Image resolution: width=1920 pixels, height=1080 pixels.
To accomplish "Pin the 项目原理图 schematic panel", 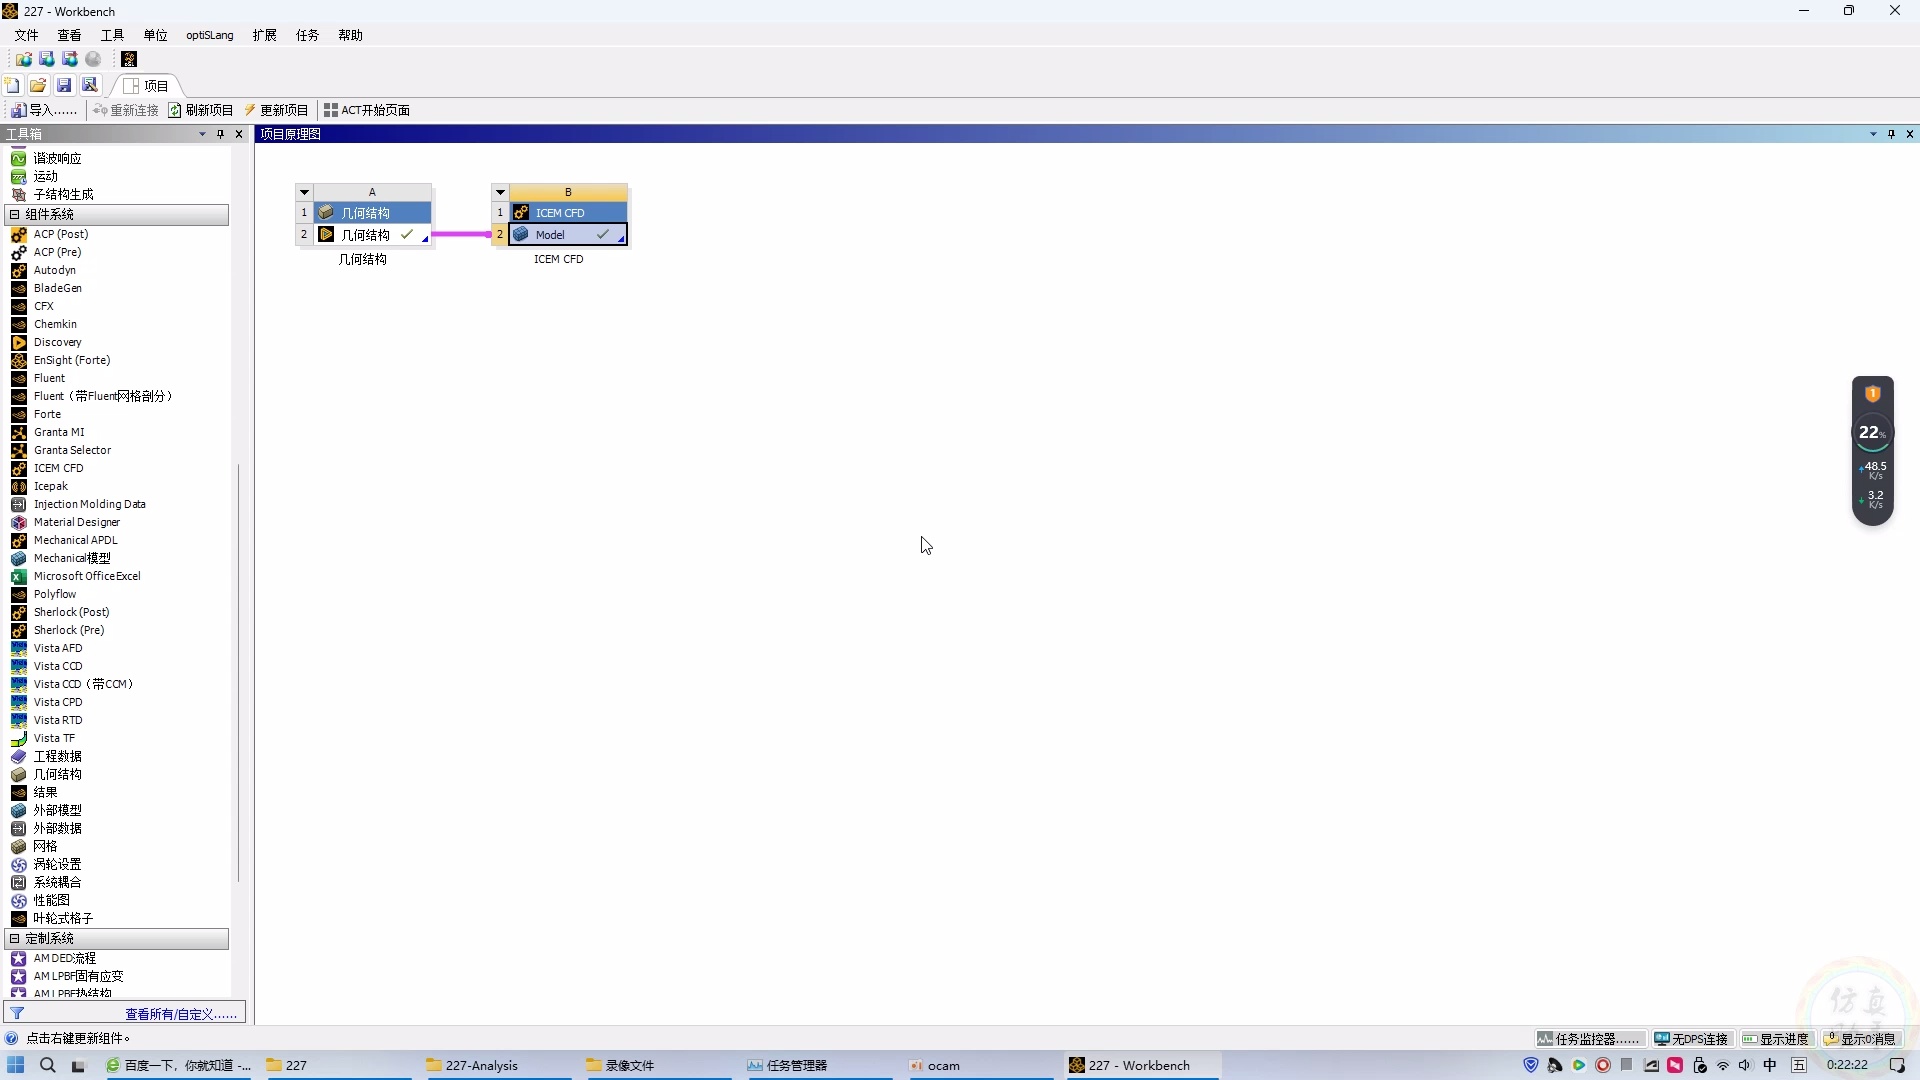I will [1891, 134].
